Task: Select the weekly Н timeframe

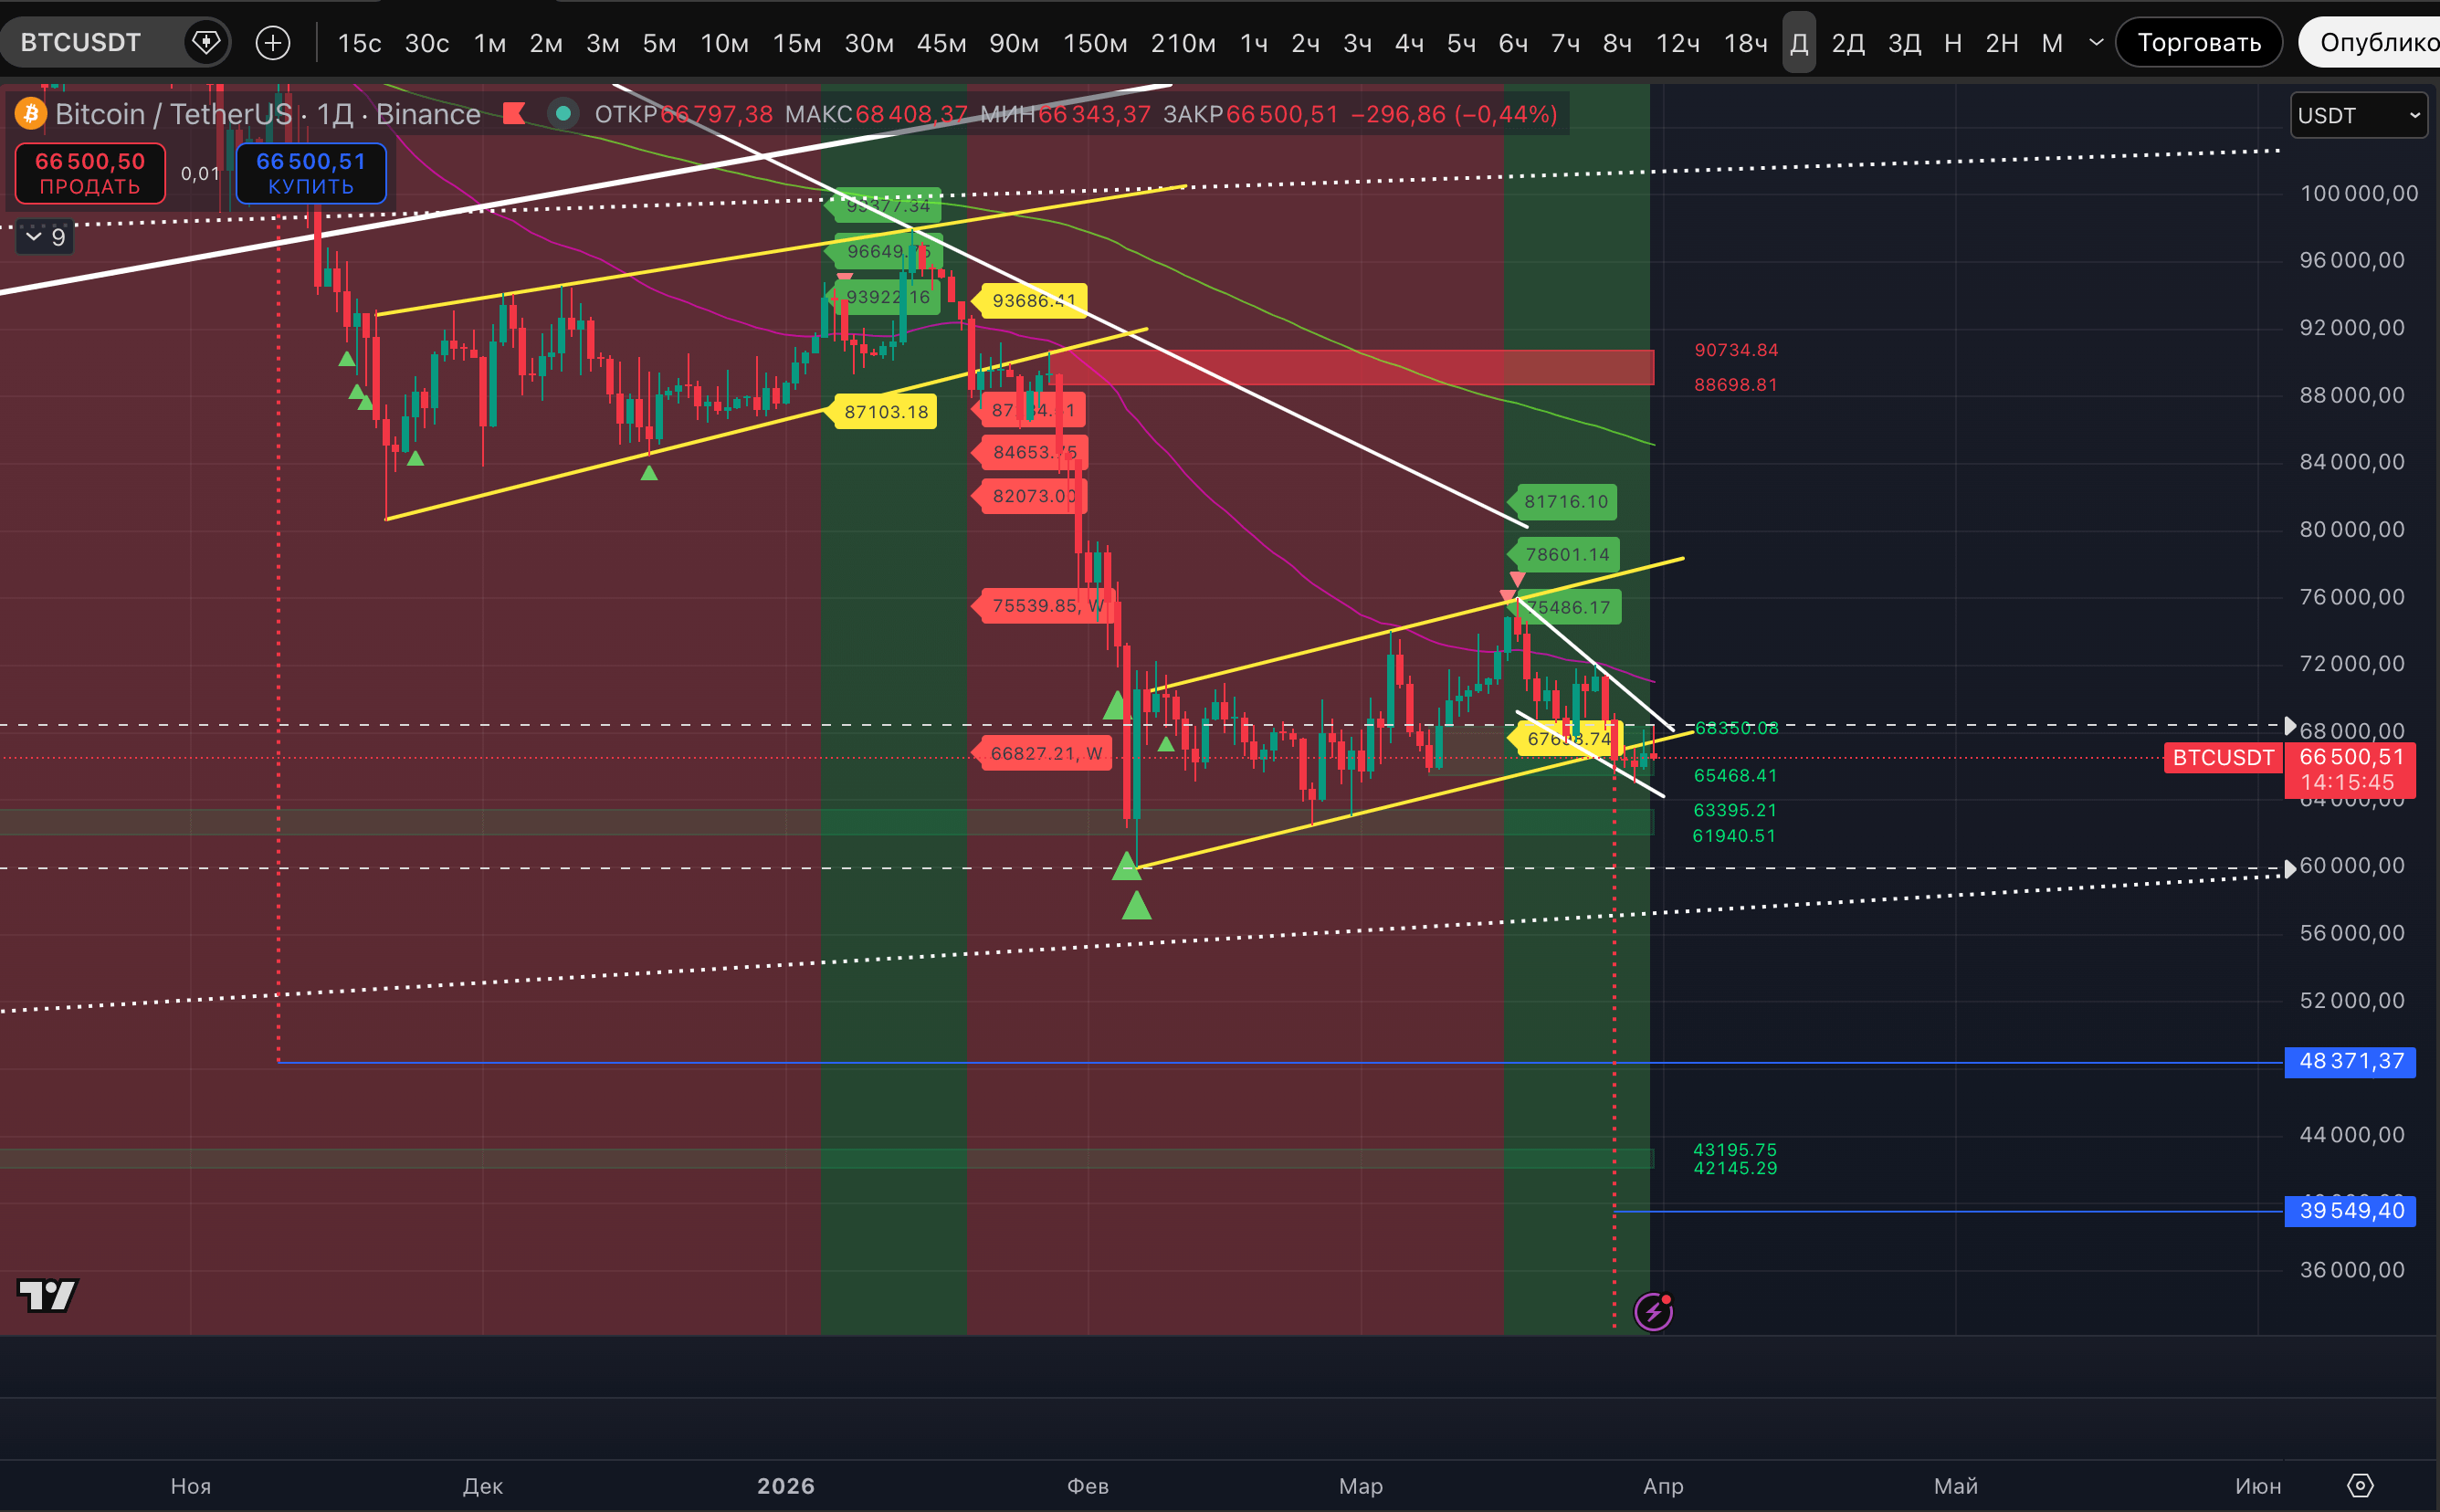Action: pyautogui.click(x=1952, y=43)
